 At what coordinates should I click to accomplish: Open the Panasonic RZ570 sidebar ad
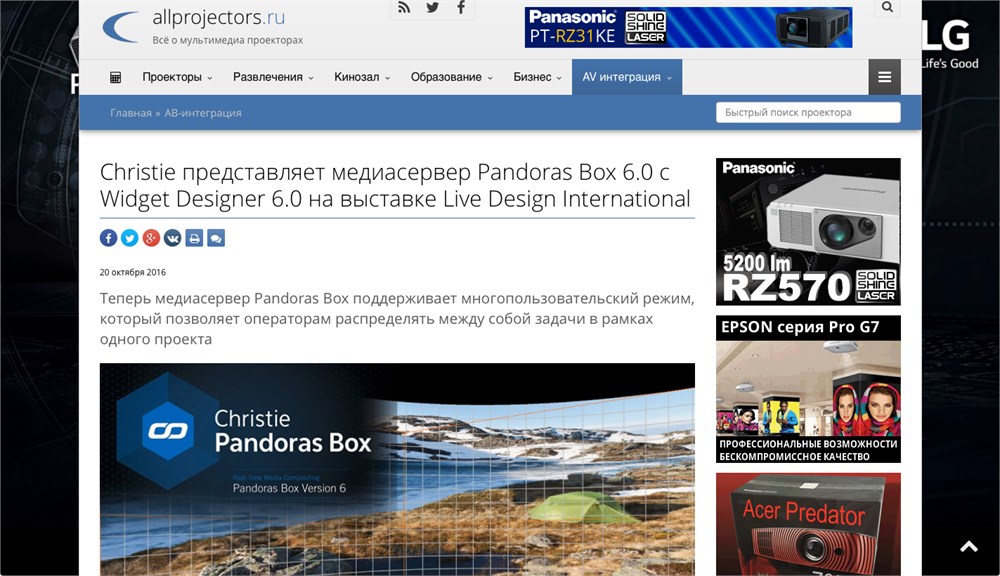(x=808, y=232)
